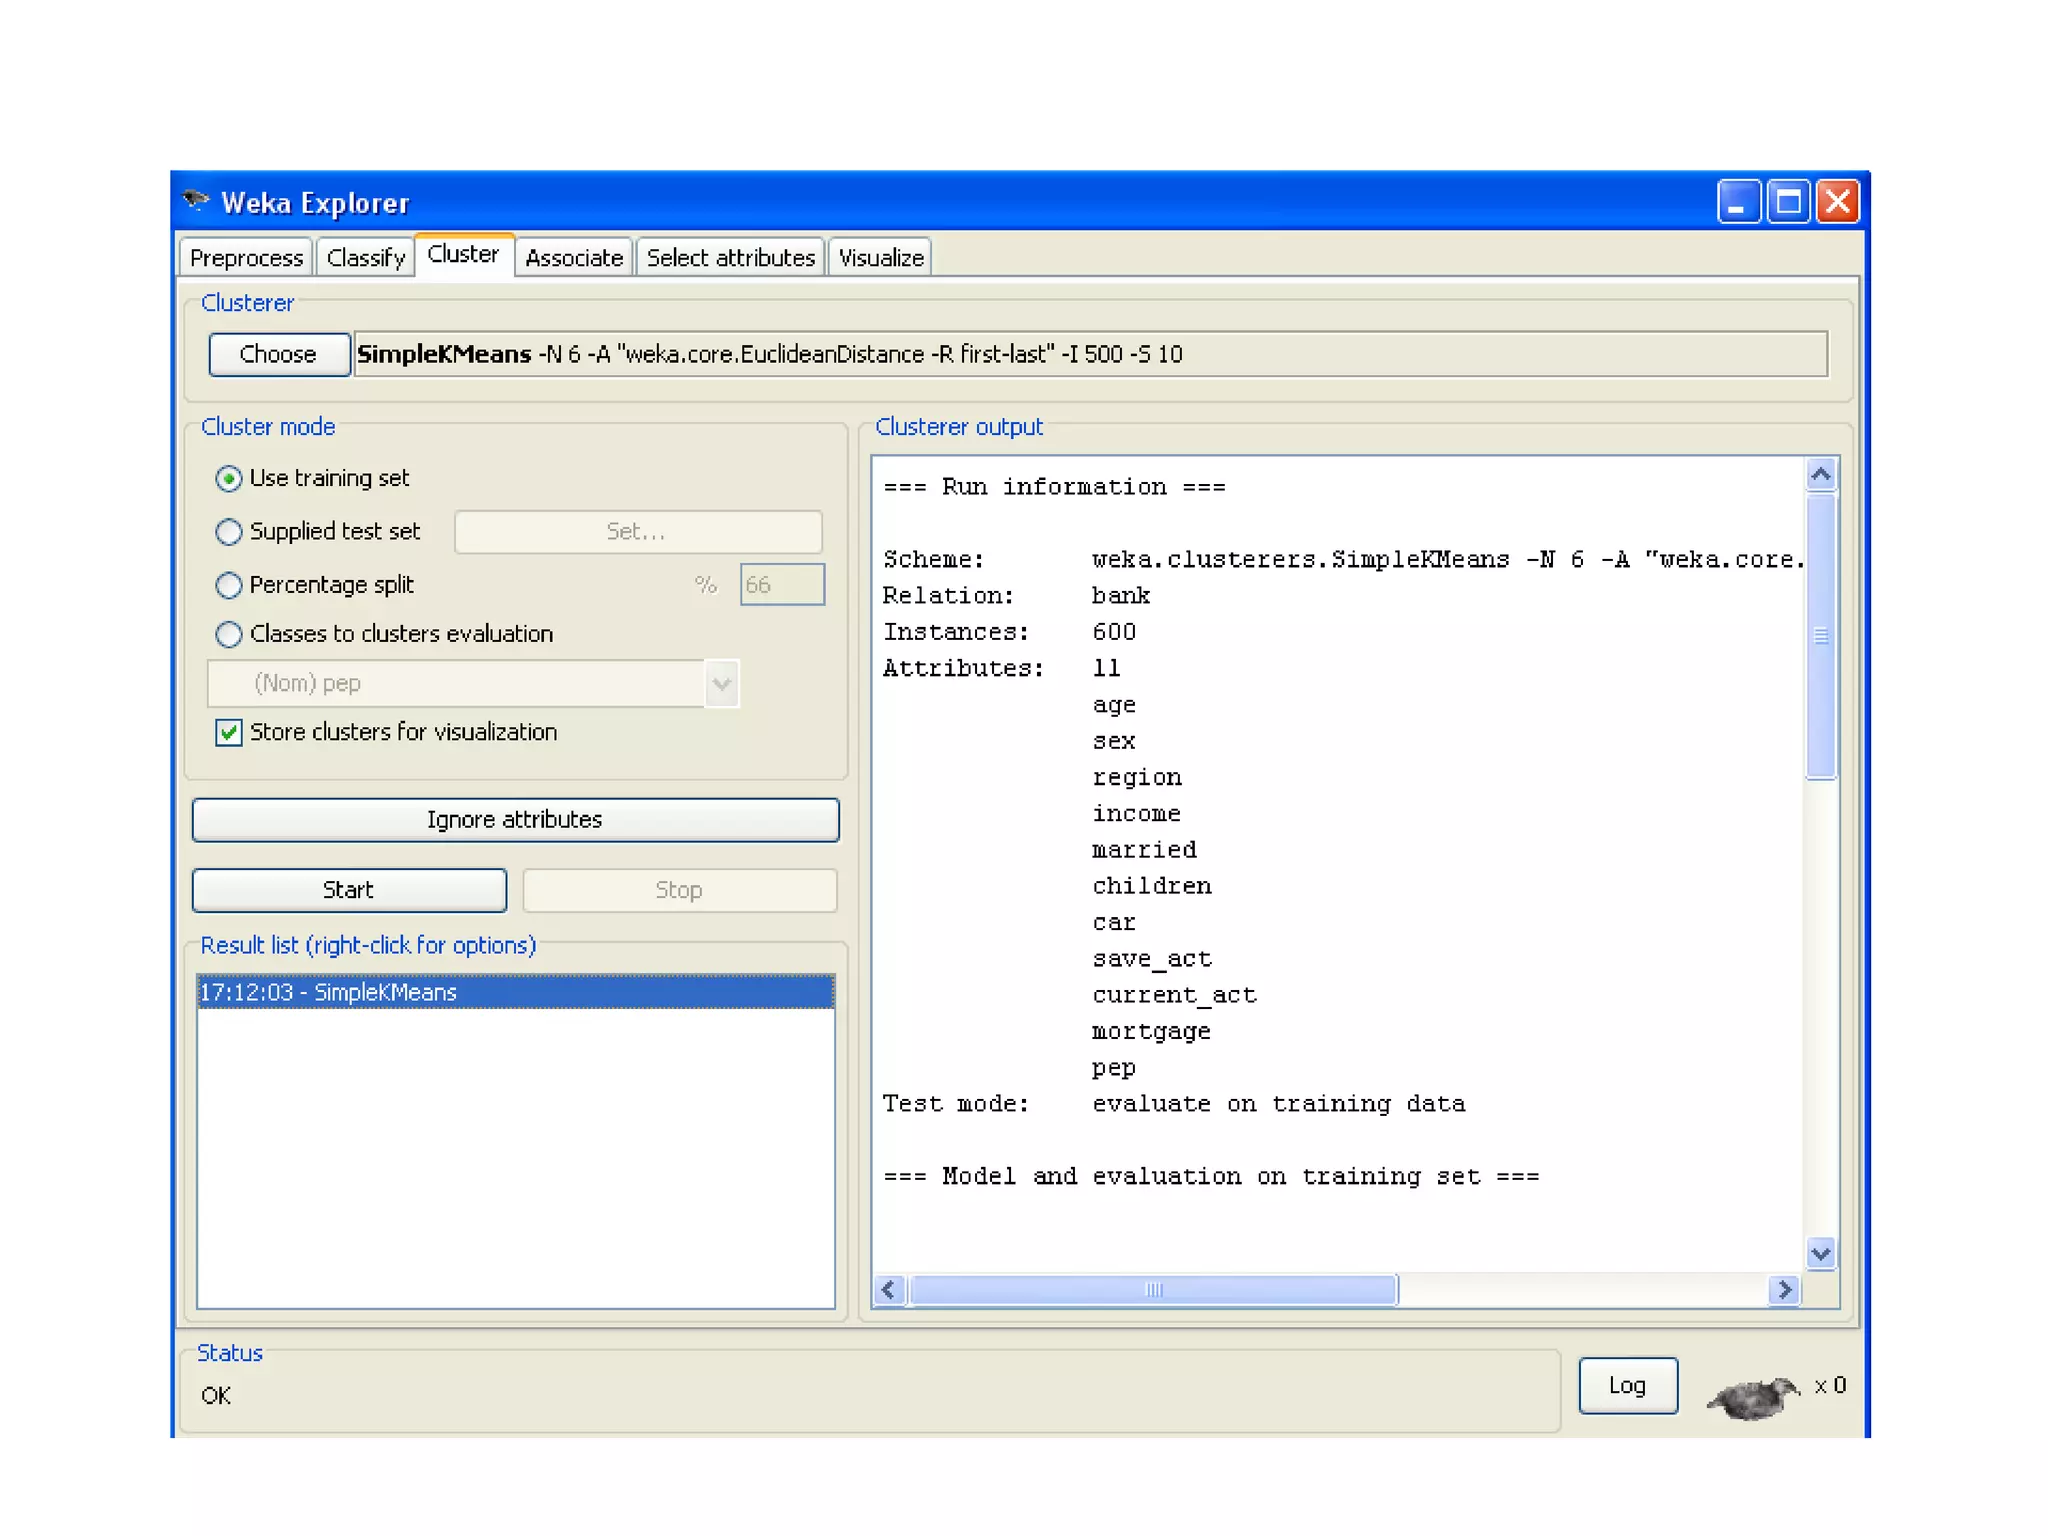
Task: Maximize the Weka Explorer window
Action: (x=1788, y=202)
